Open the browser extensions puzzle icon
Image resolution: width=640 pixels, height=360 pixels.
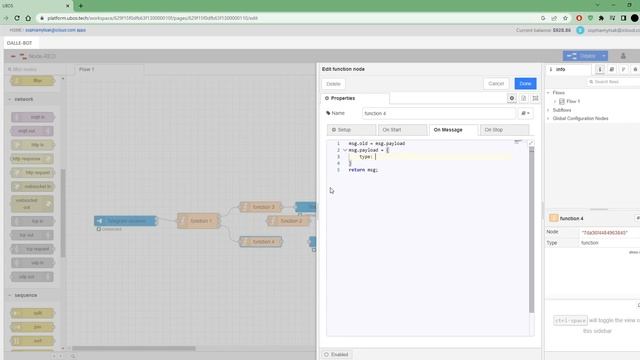tap(601, 18)
